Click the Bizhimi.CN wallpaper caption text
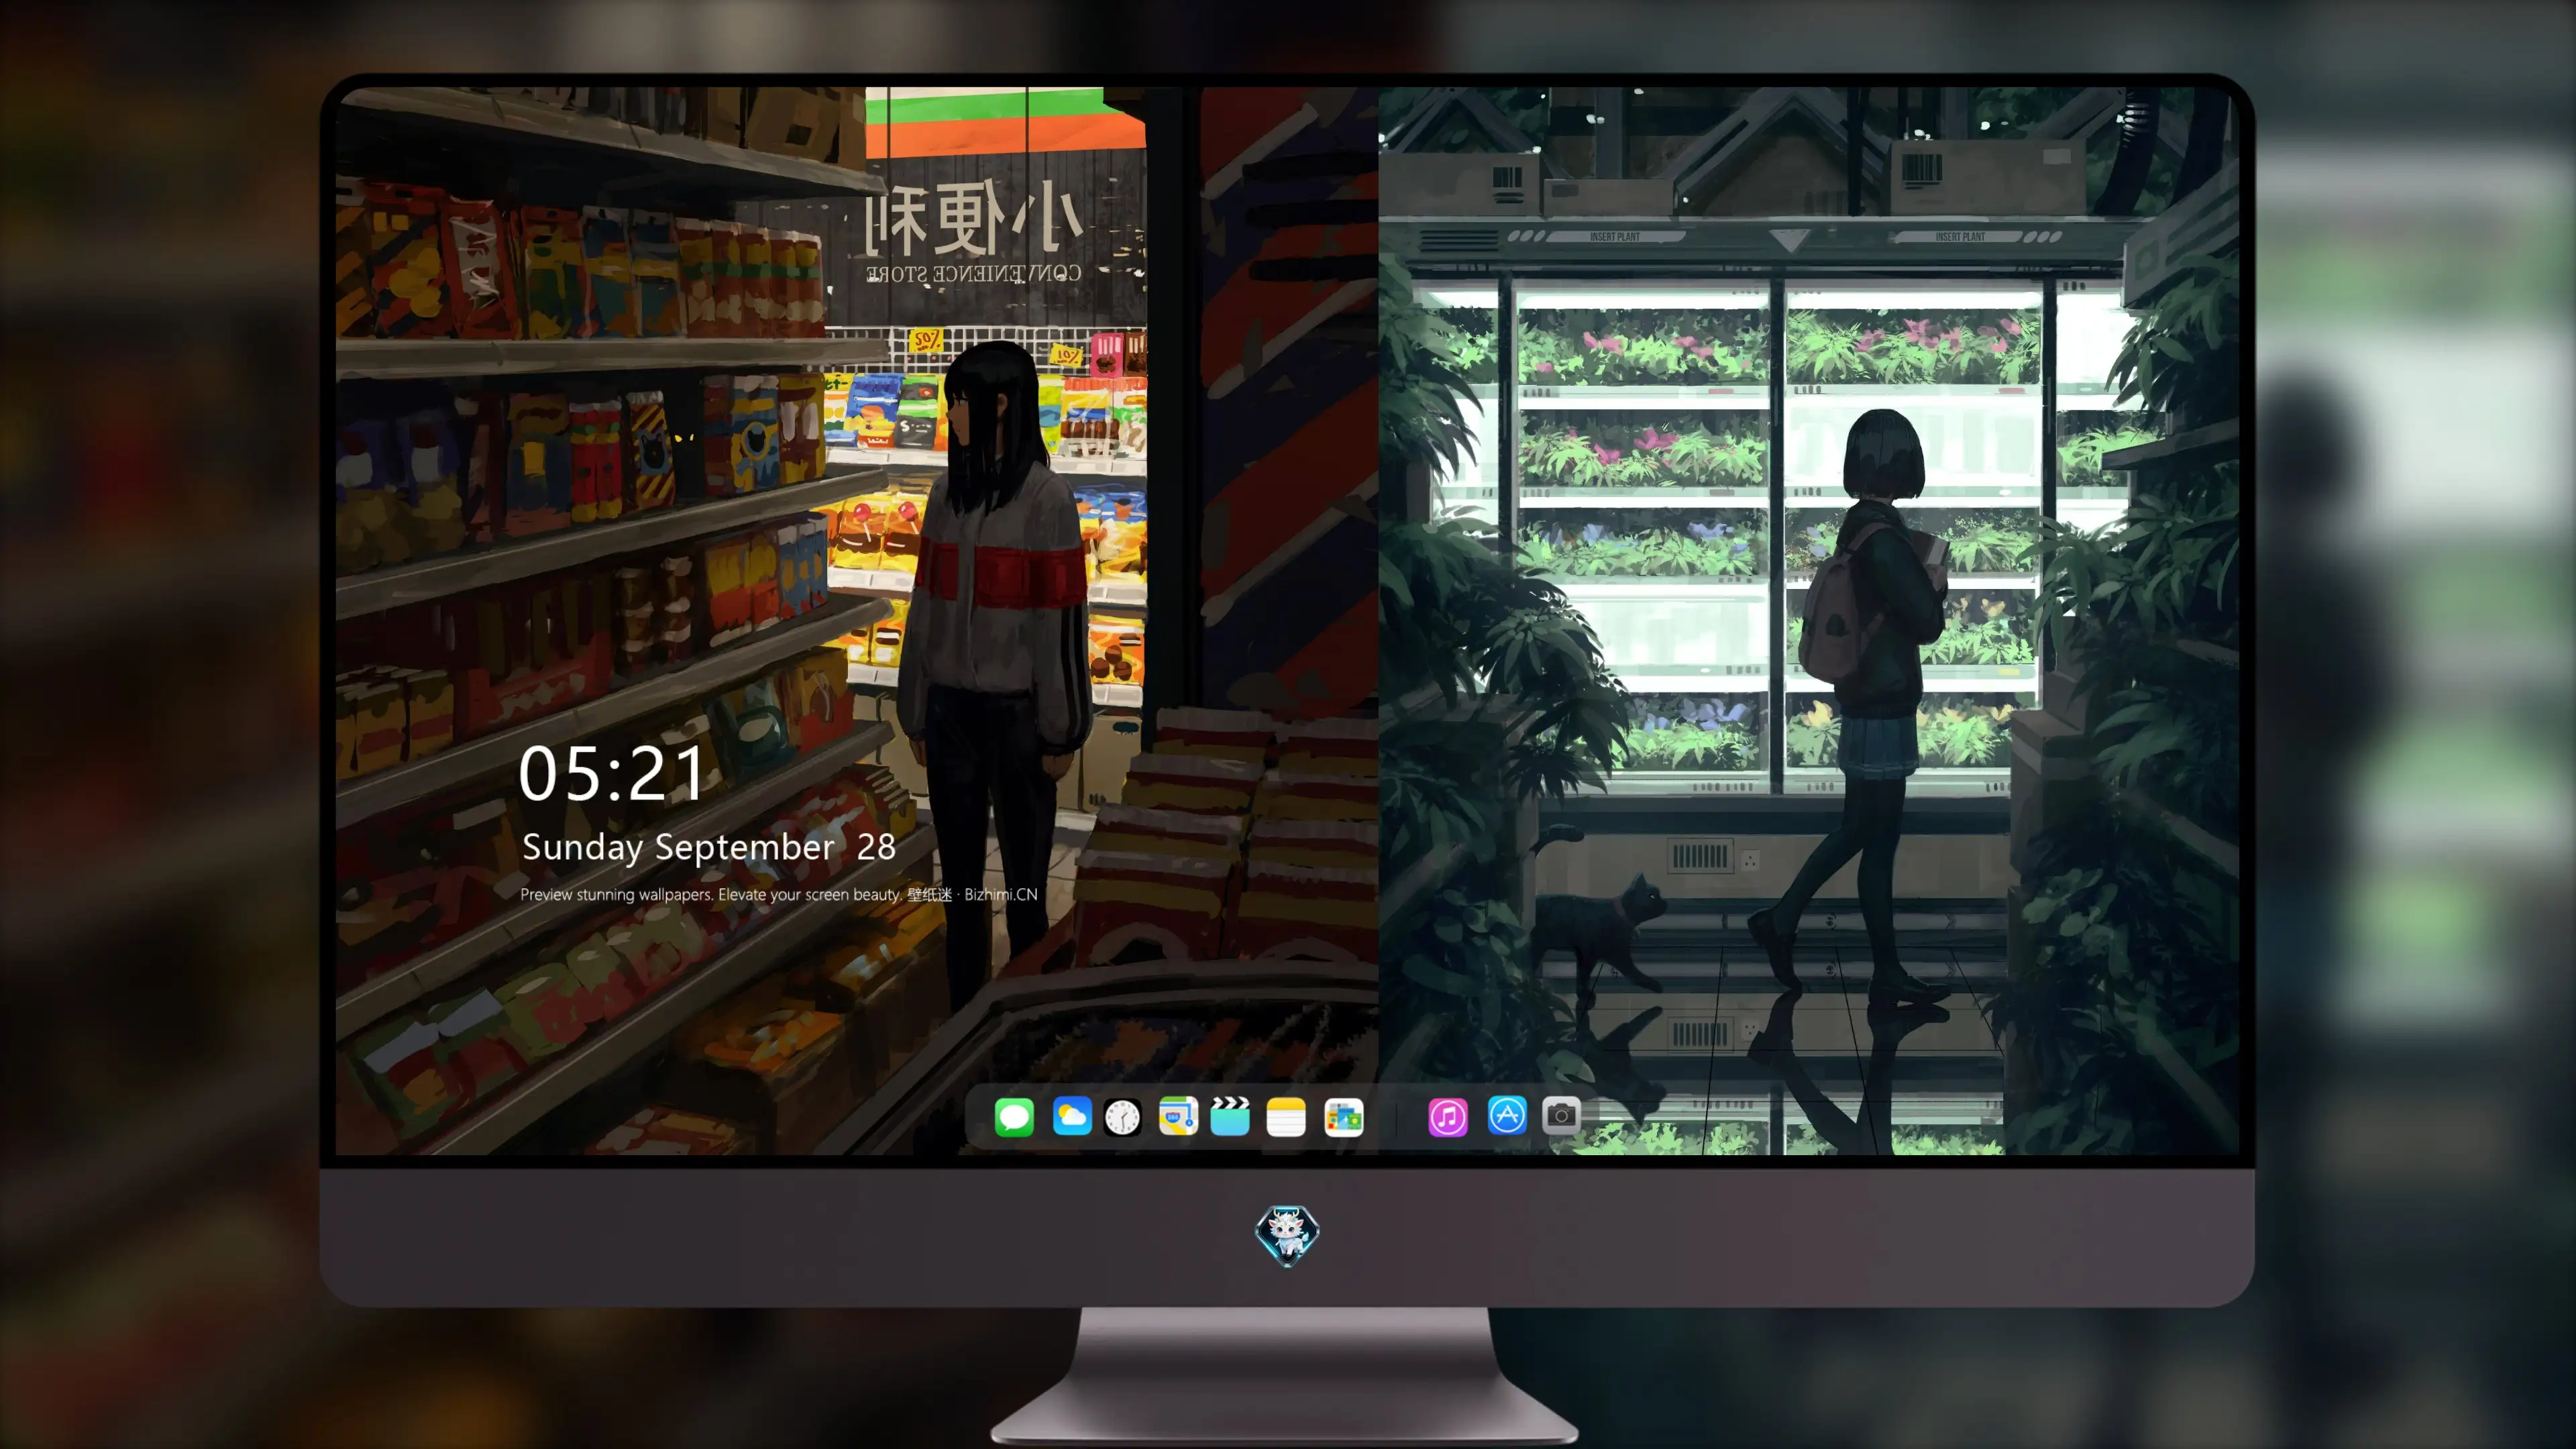 (x=779, y=894)
